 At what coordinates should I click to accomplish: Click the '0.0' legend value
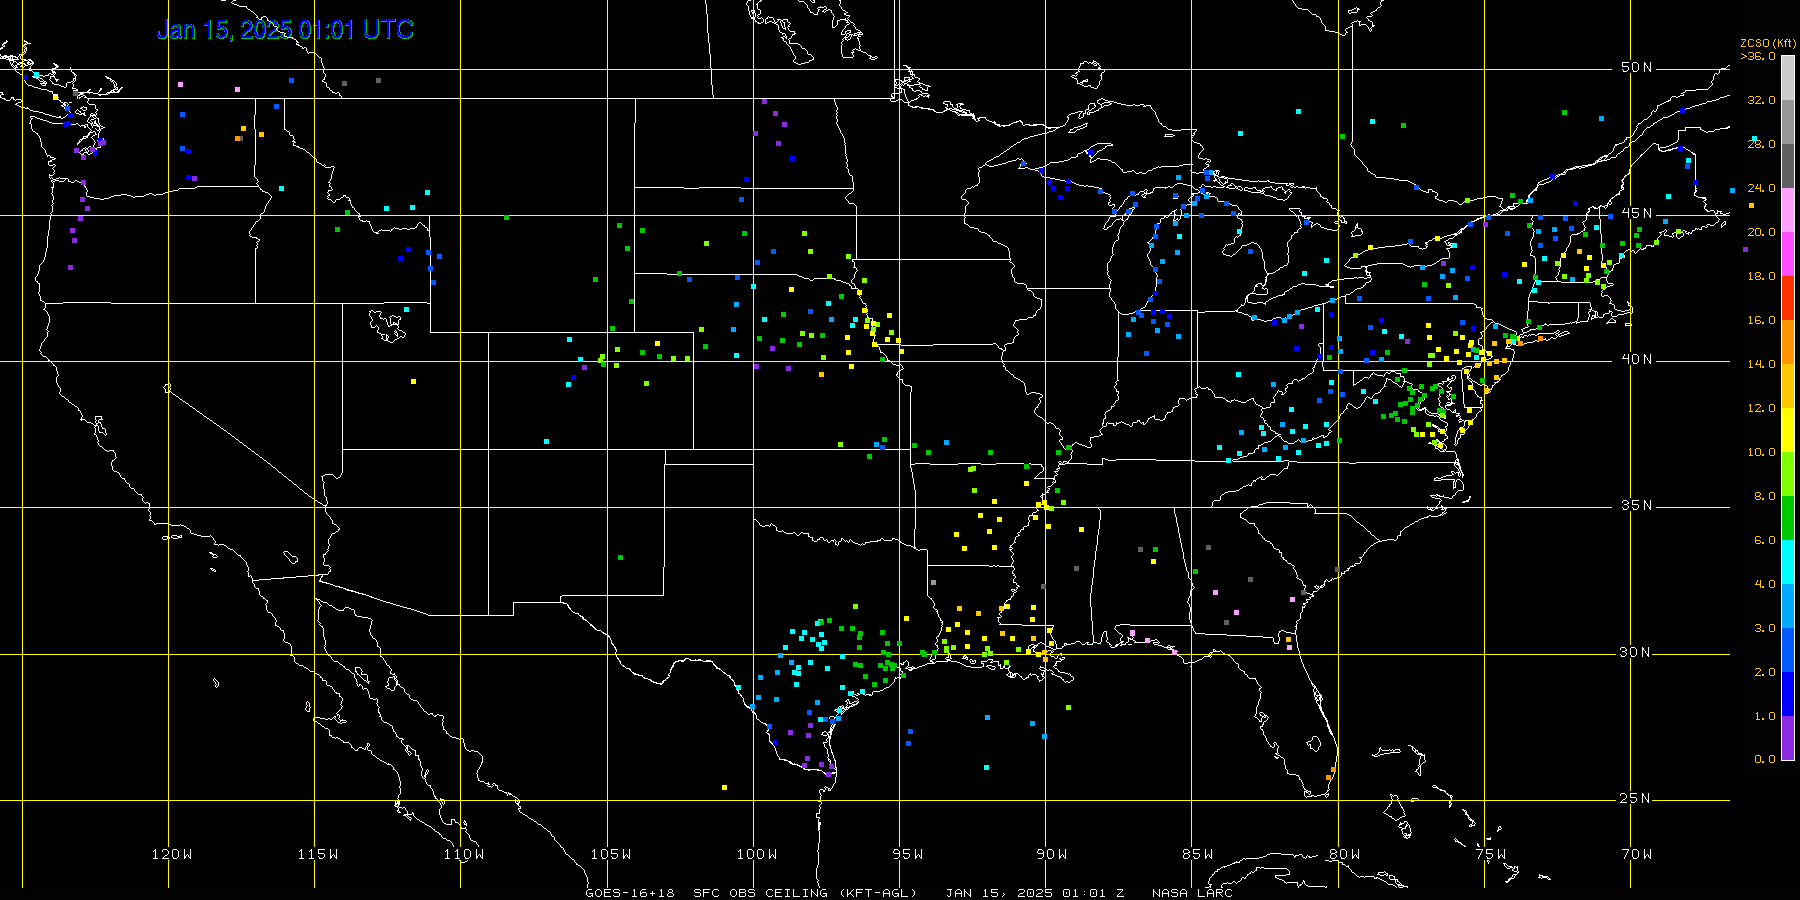pyautogui.click(x=1765, y=759)
